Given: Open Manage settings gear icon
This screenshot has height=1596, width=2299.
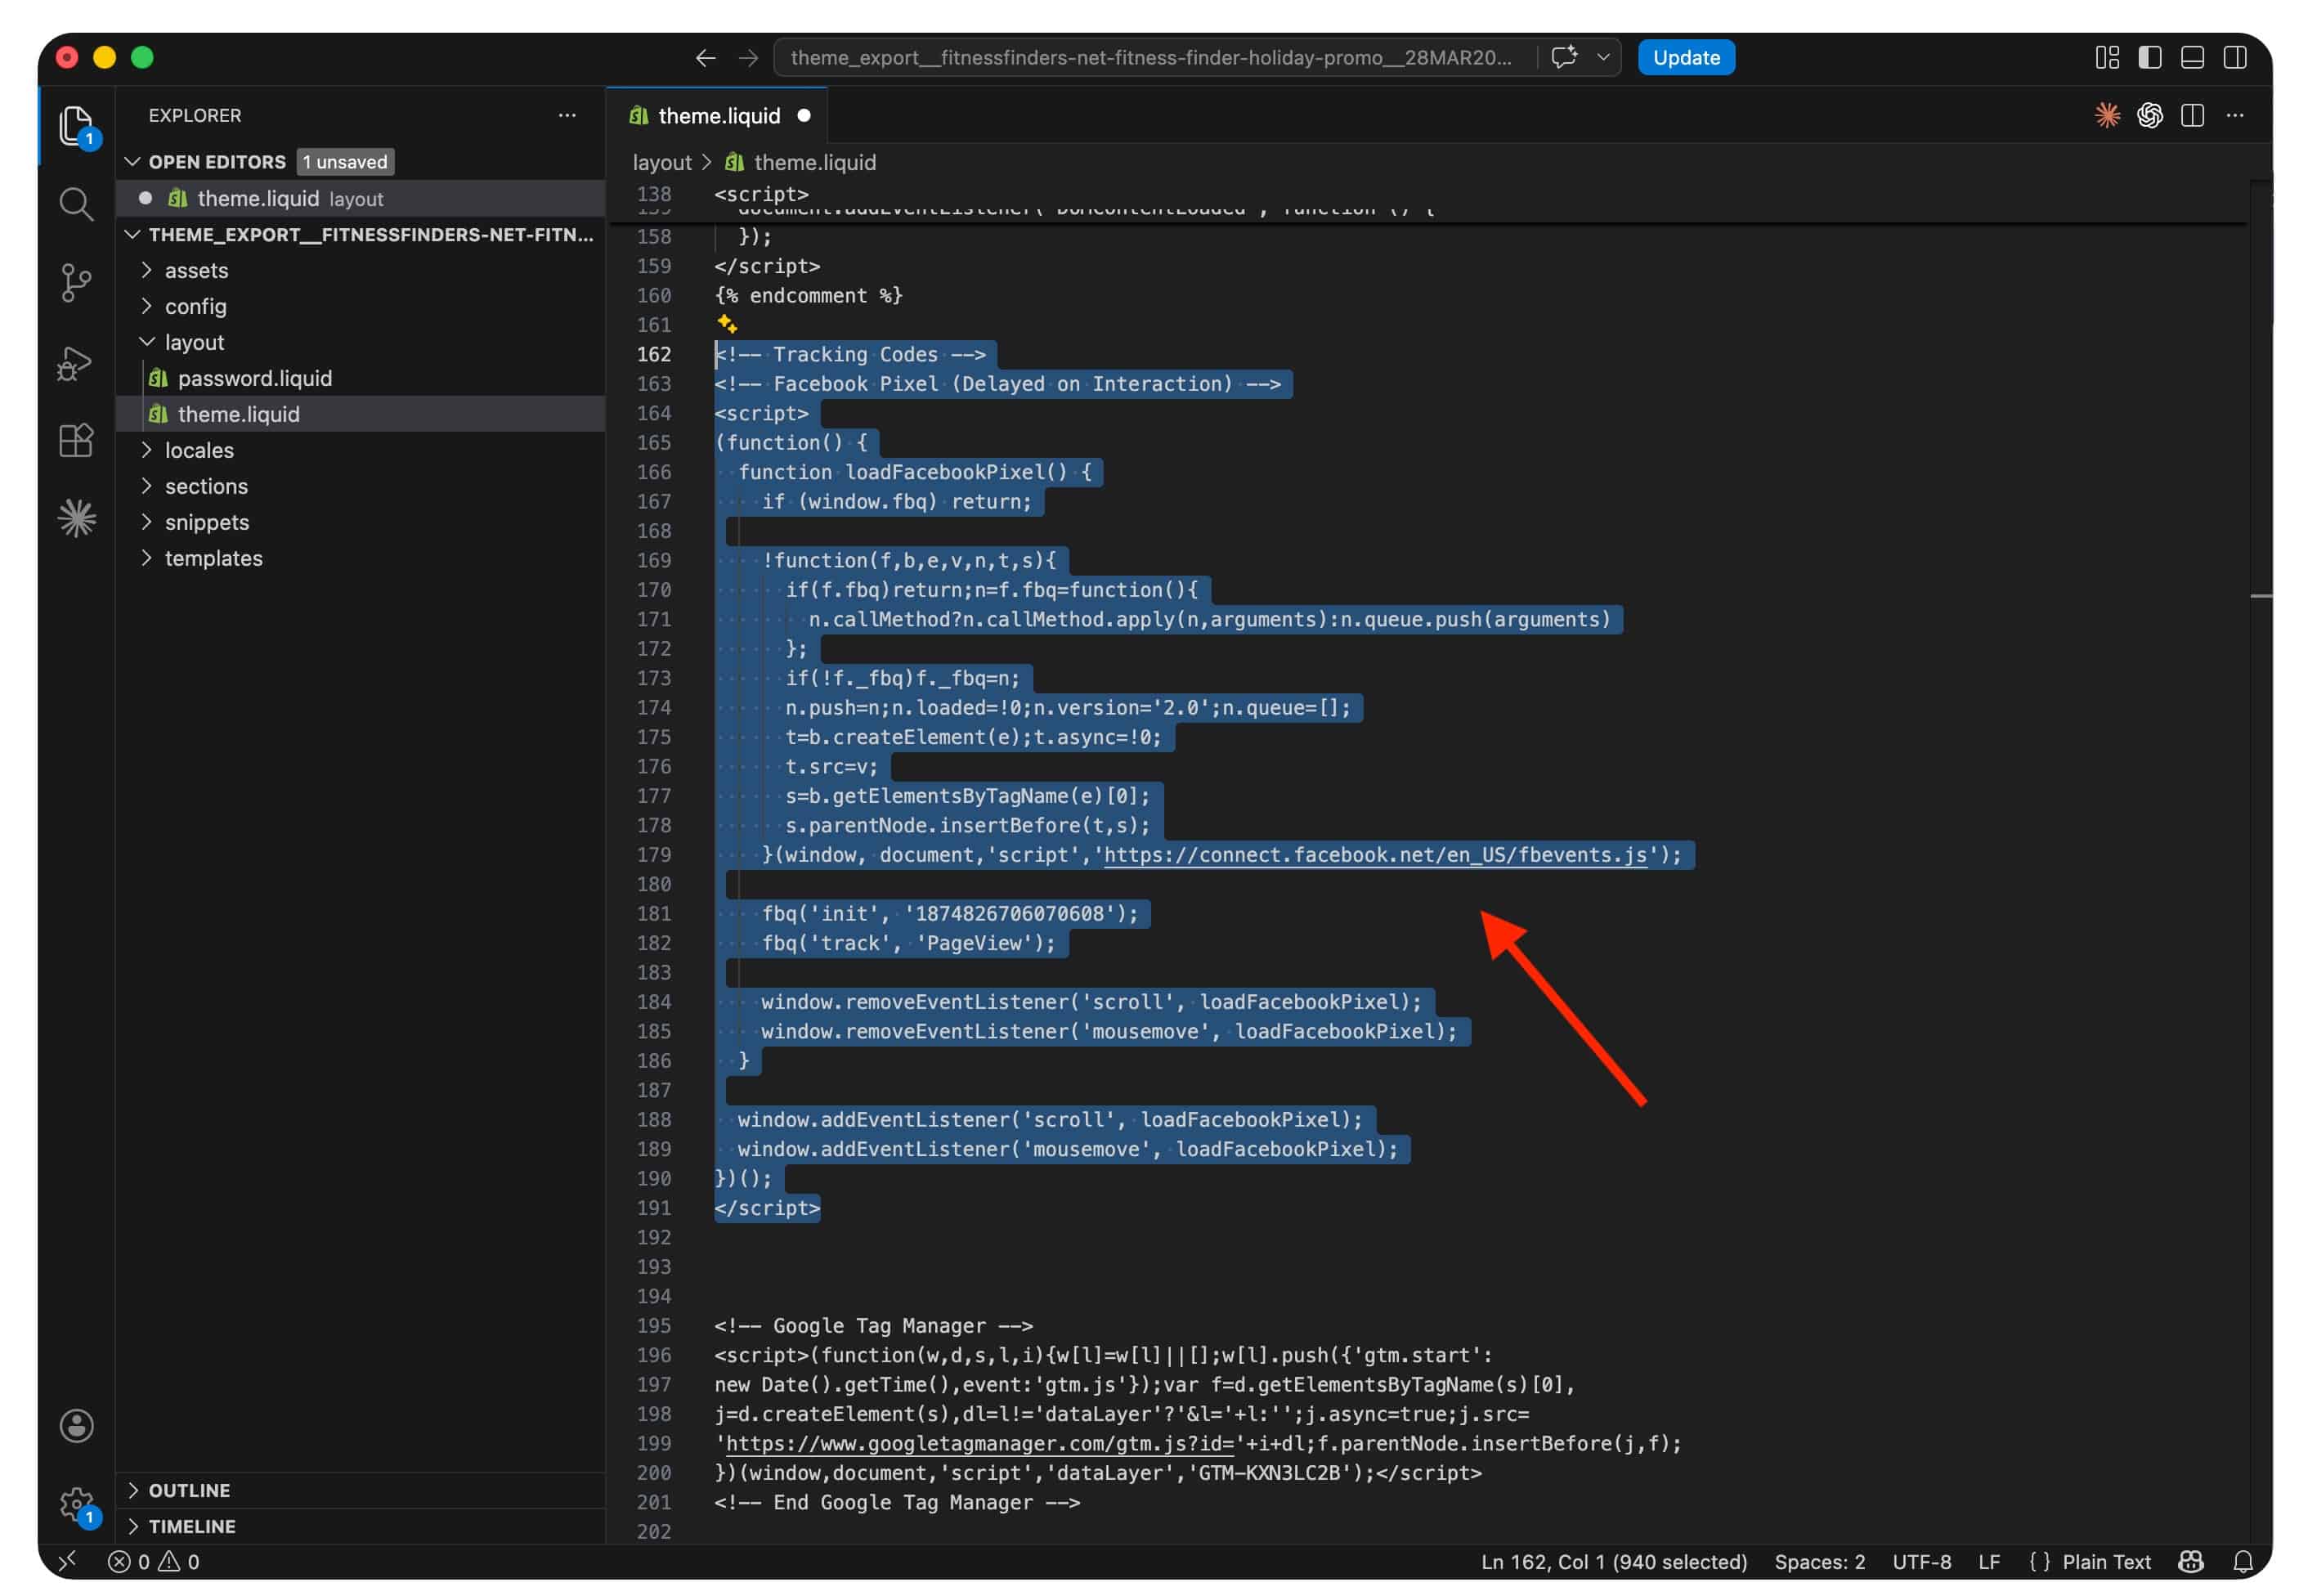Looking at the screenshot, I should [x=76, y=1502].
